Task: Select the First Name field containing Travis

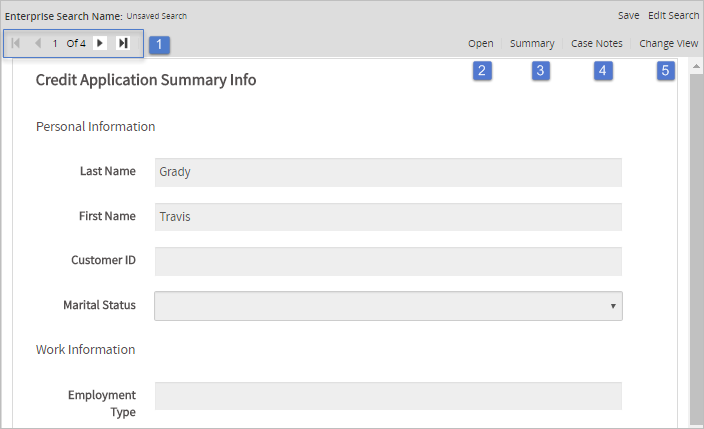Action: coord(388,217)
